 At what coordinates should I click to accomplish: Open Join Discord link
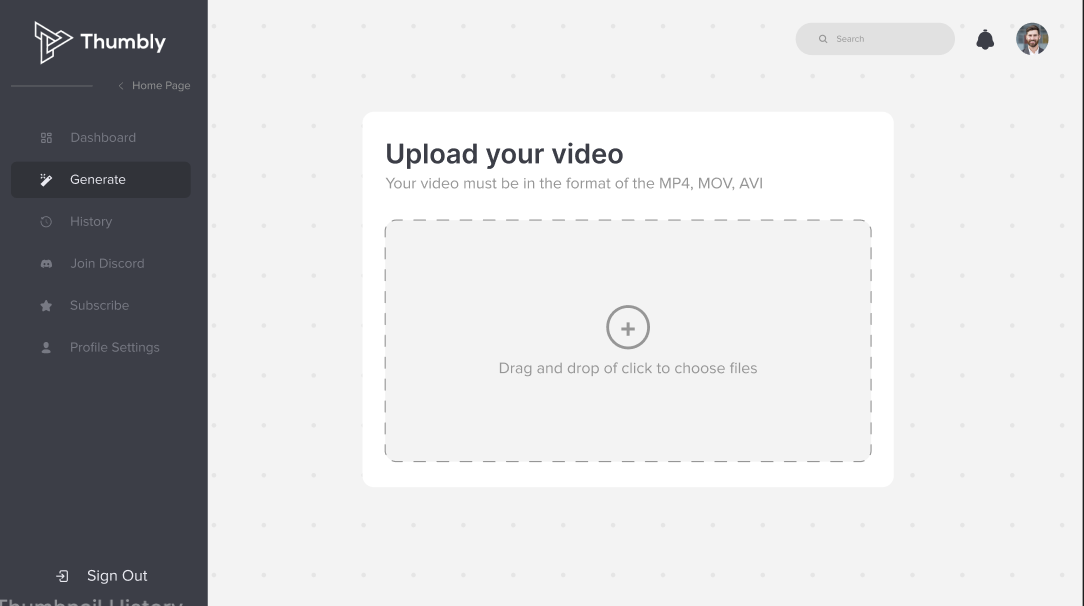tap(101, 263)
